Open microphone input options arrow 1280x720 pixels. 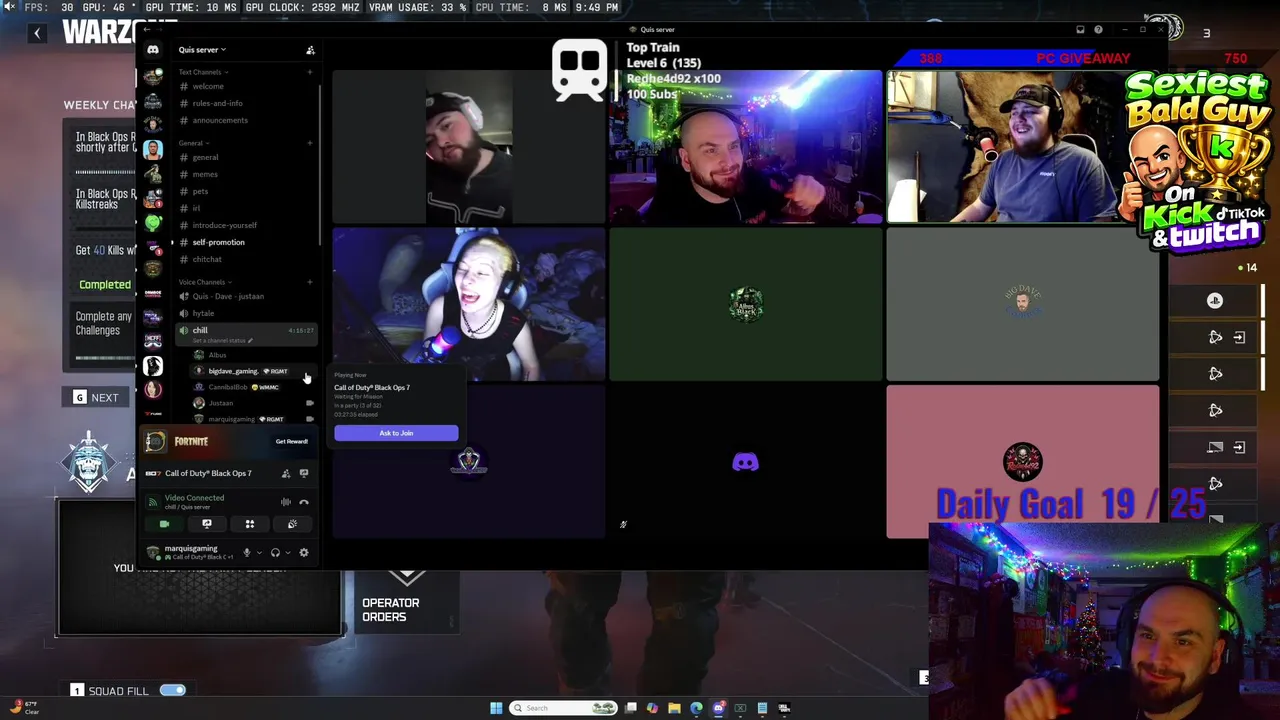click(x=259, y=552)
